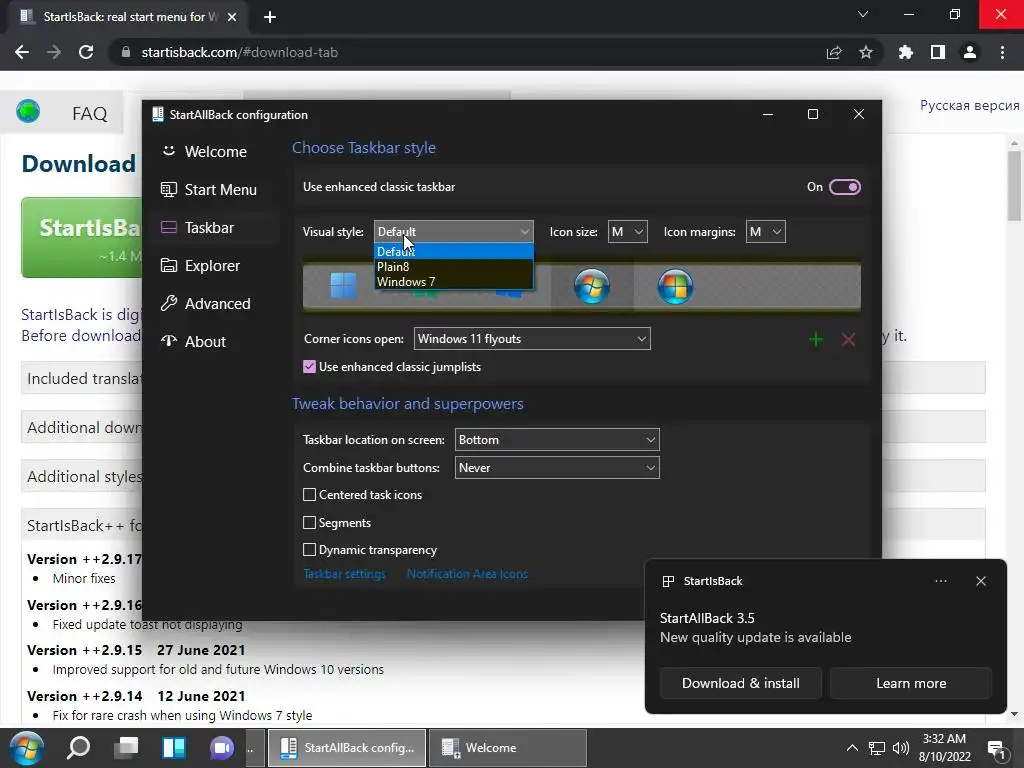Open Notification Area Icons link

[x=467, y=574]
